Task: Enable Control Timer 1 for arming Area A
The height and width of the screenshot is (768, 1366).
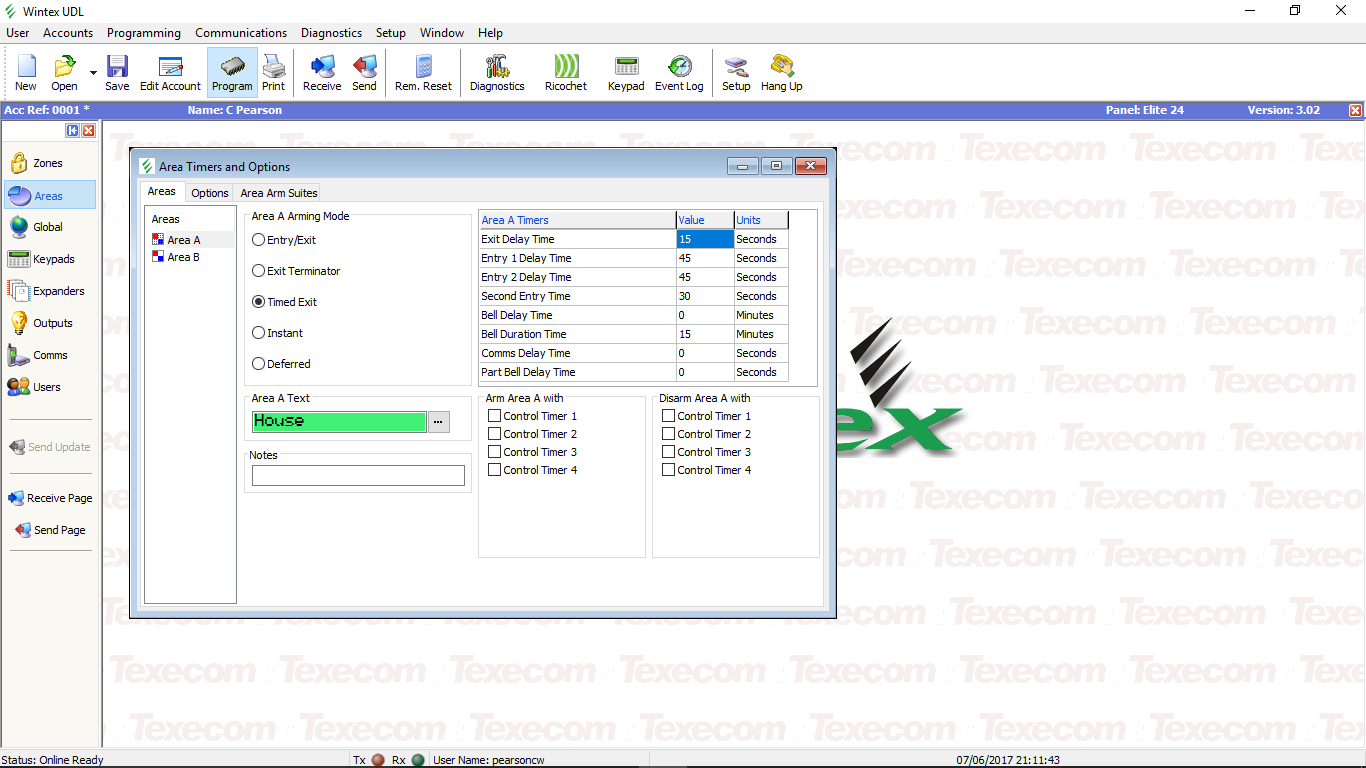Action: [x=495, y=416]
